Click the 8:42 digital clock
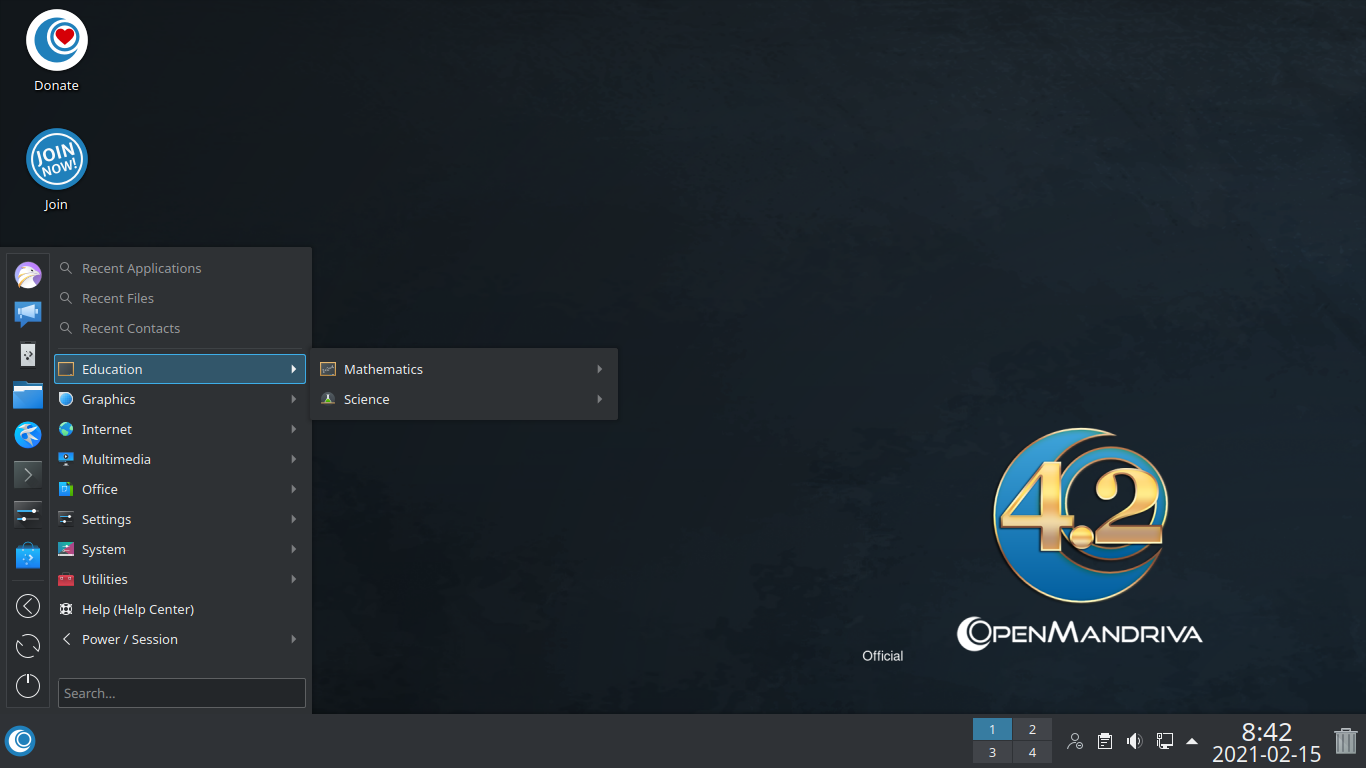The height and width of the screenshot is (768, 1366). tap(1267, 732)
